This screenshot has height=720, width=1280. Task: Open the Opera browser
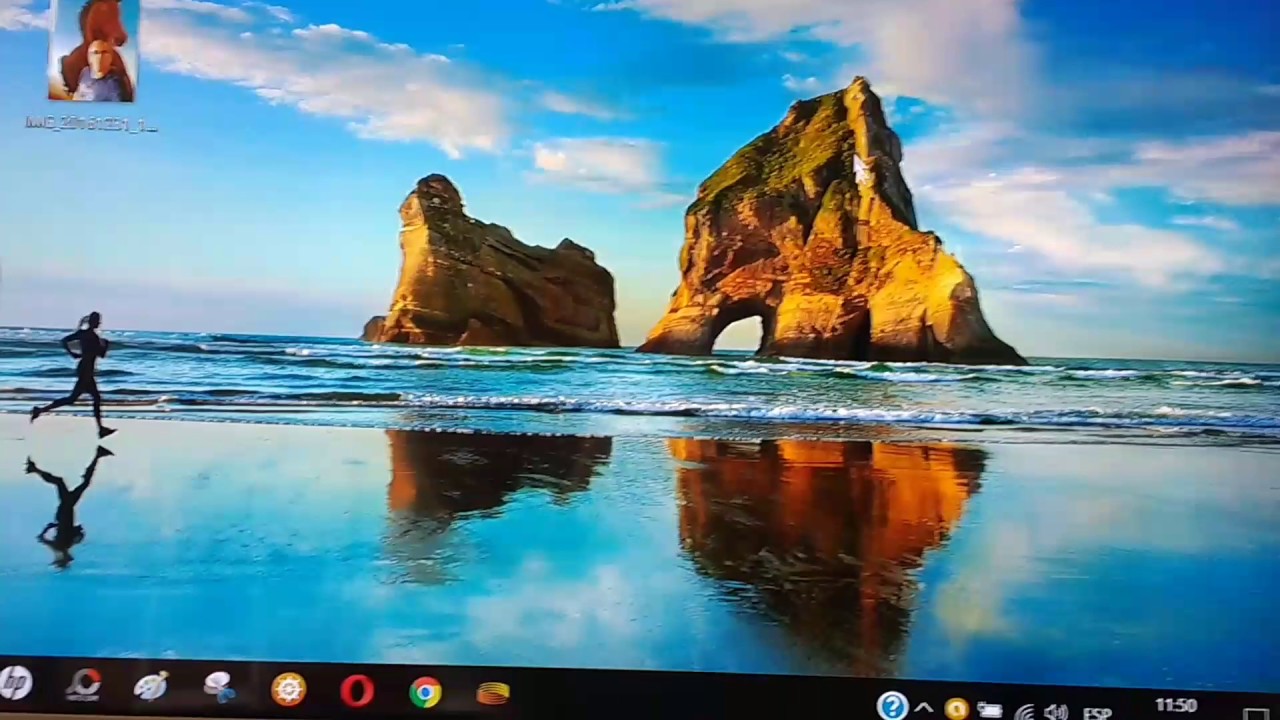pos(357,690)
